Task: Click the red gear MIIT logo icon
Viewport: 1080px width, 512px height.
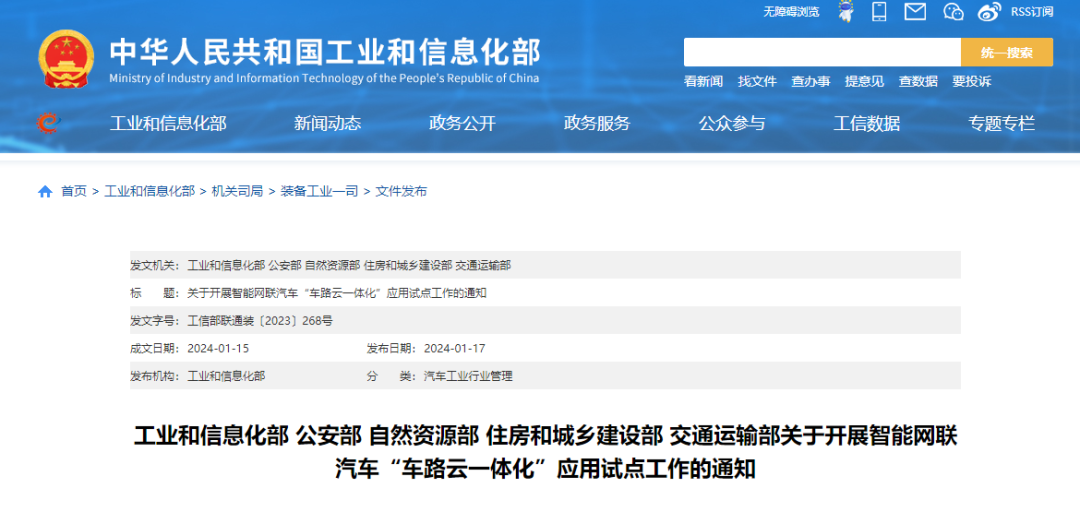Action: [47, 123]
